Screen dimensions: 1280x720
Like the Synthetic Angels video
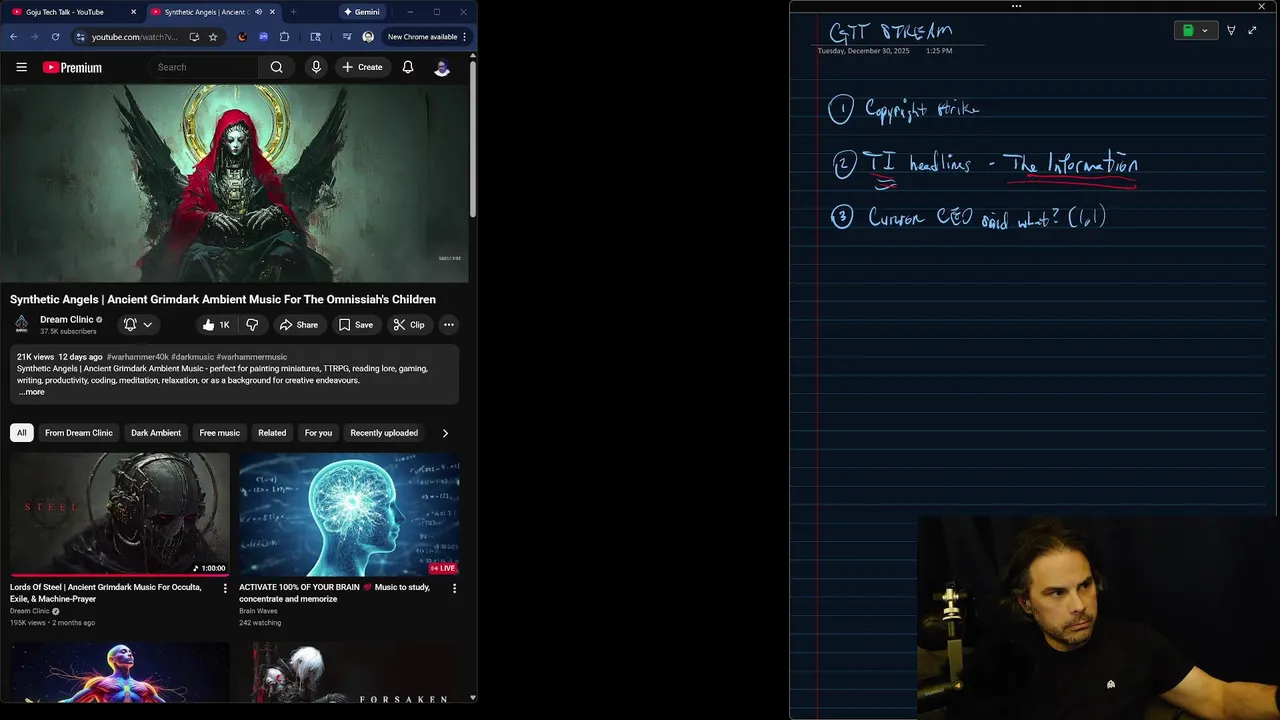point(216,325)
